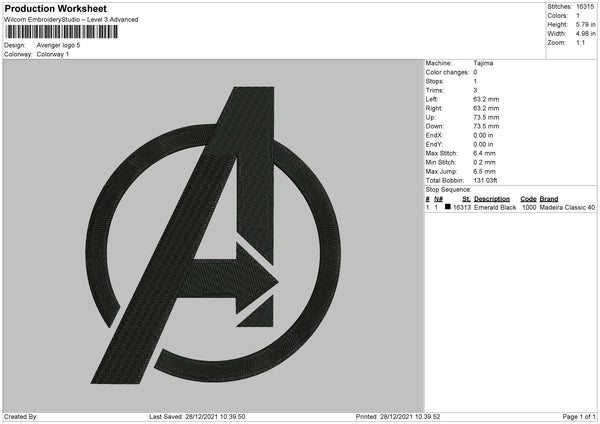600x424 pixels.
Task: Click the Wilcom EmbroideryStudio Level 3 Advanced text
Action: (71, 20)
